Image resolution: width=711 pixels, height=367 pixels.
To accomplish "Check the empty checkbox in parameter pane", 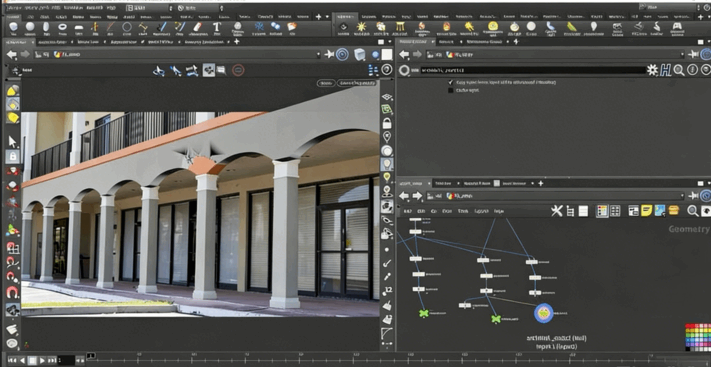I will 451,90.
